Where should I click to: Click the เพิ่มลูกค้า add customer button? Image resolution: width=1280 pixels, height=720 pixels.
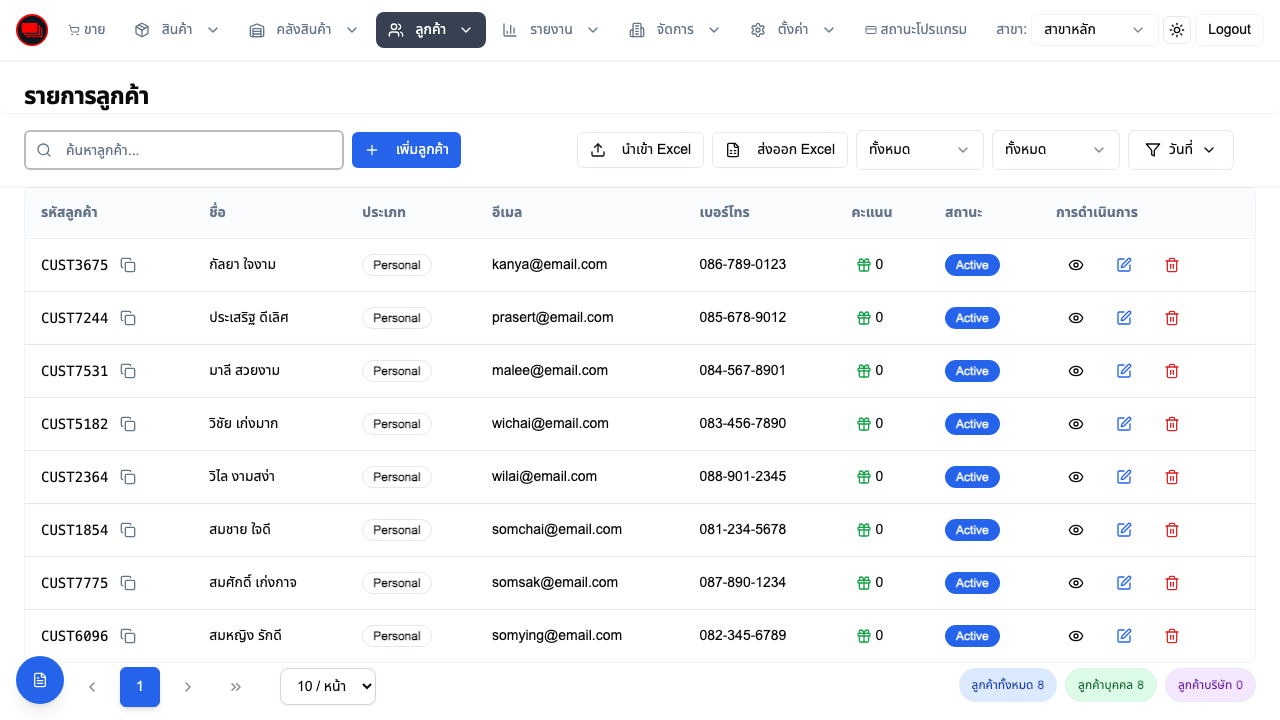point(406,150)
